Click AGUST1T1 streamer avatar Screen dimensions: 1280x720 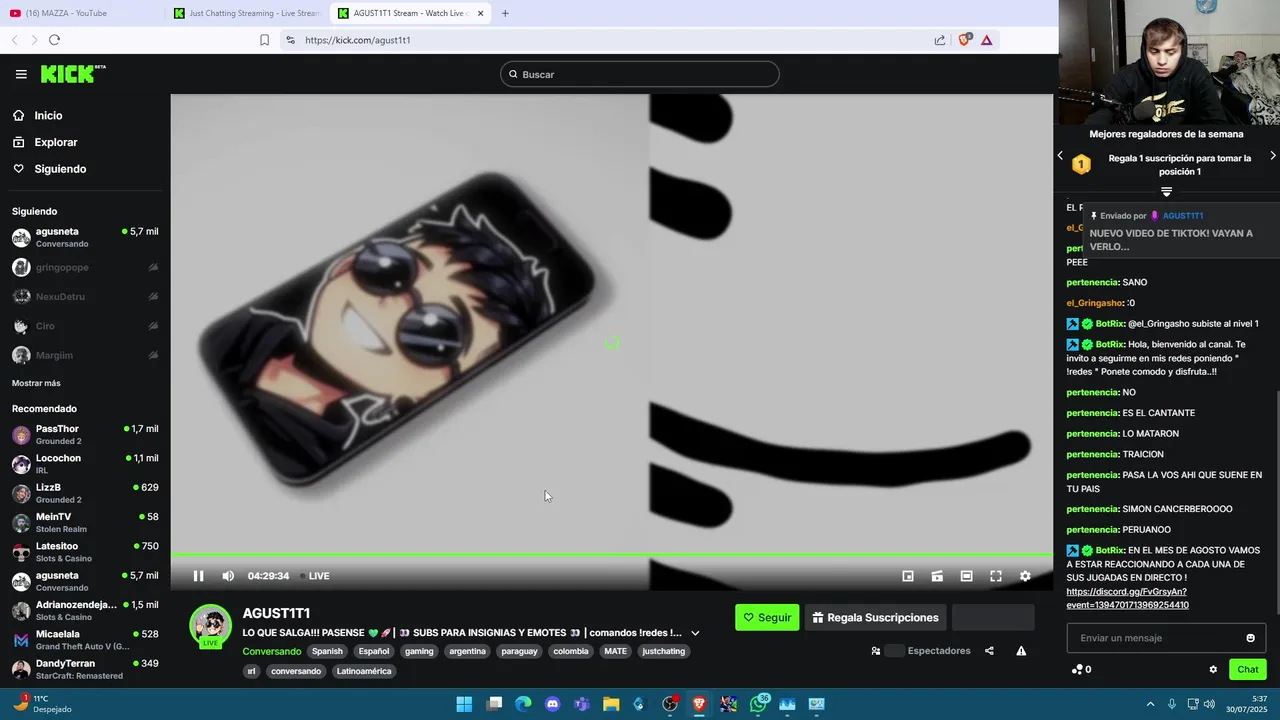click(211, 626)
